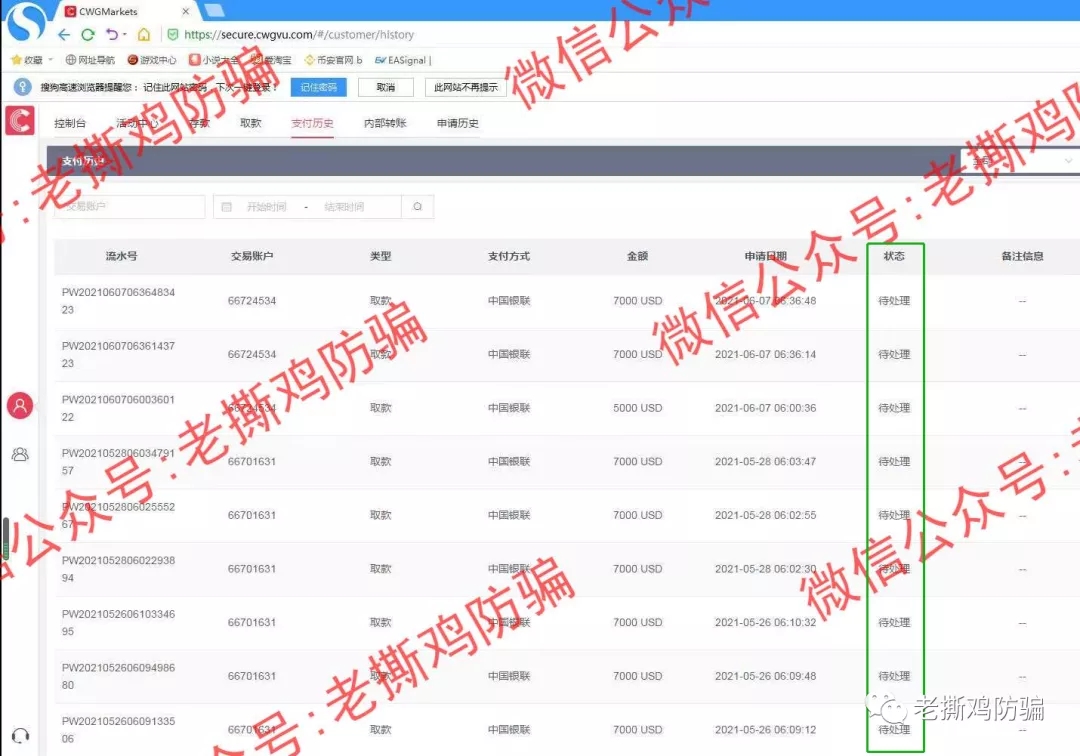Open the 活动中心 tab
1080x756 pixels.
(137, 123)
